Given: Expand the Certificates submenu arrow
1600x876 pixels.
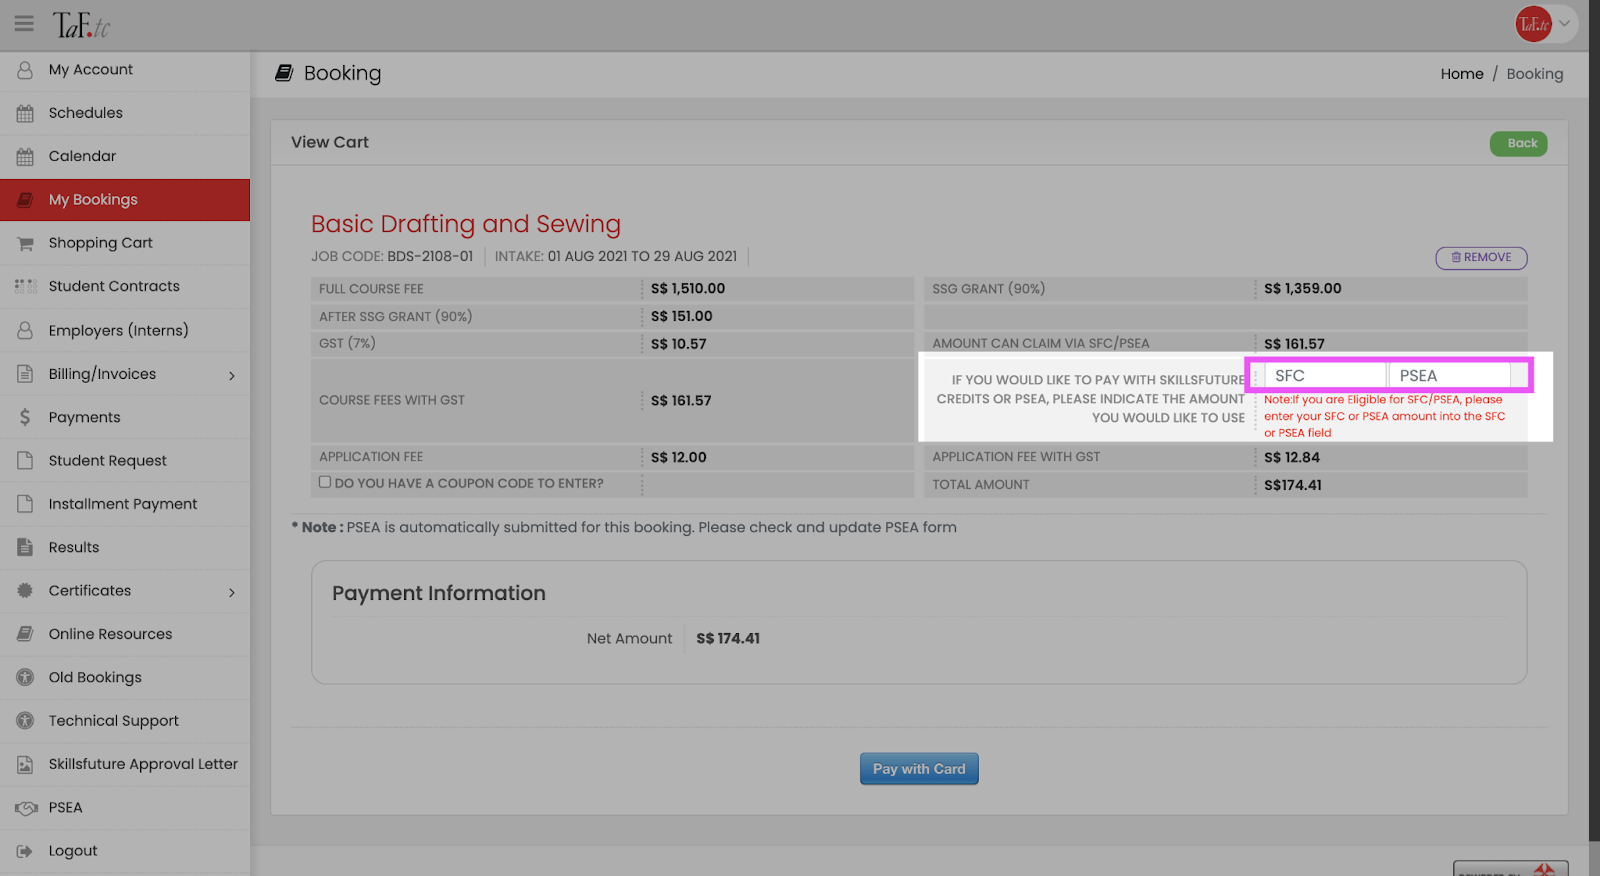Looking at the screenshot, I should click(232, 592).
